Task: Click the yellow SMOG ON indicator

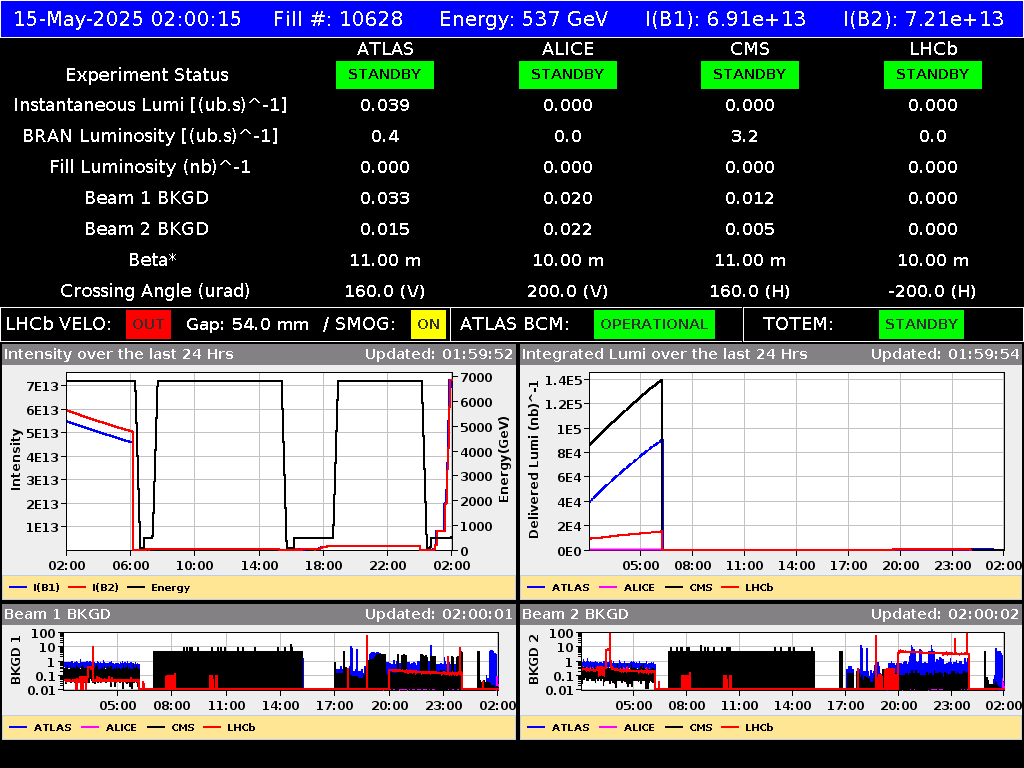Action: pyautogui.click(x=428, y=324)
